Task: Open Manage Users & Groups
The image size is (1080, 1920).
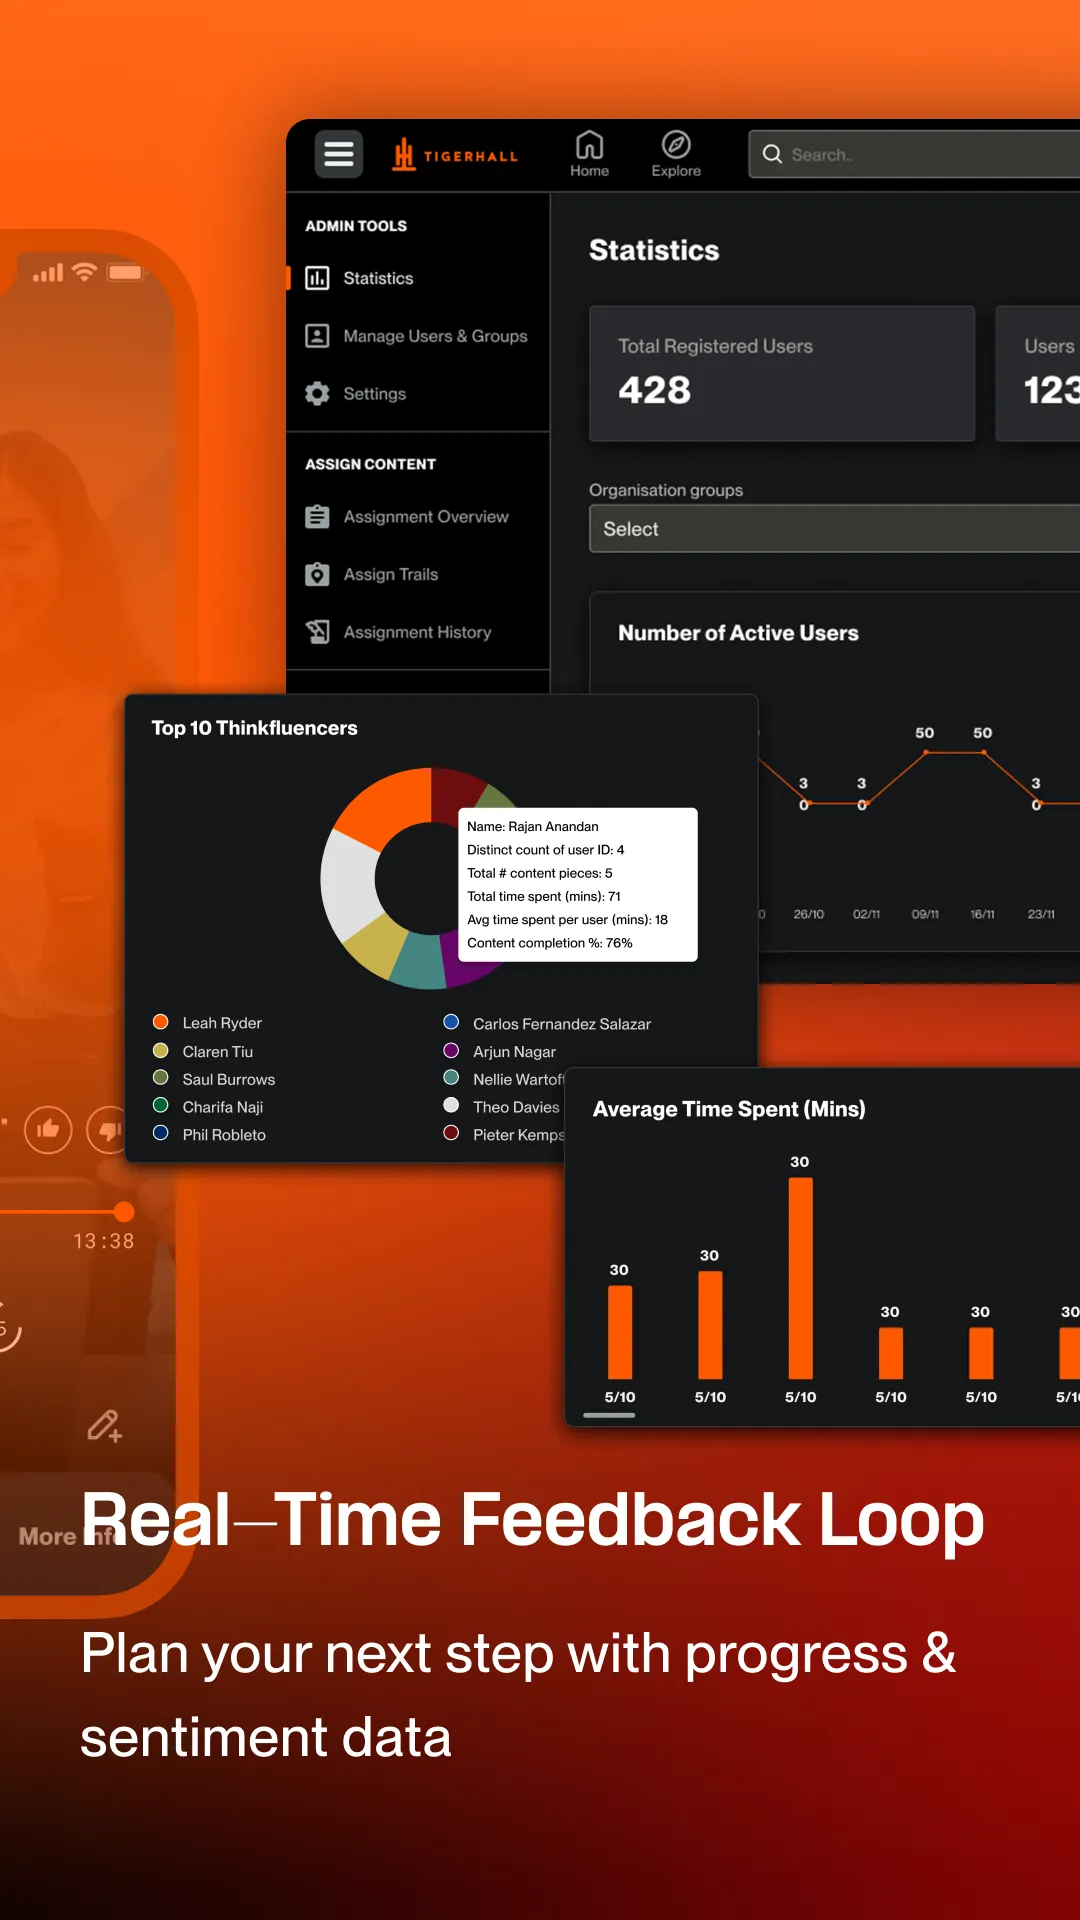Action: point(435,336)
